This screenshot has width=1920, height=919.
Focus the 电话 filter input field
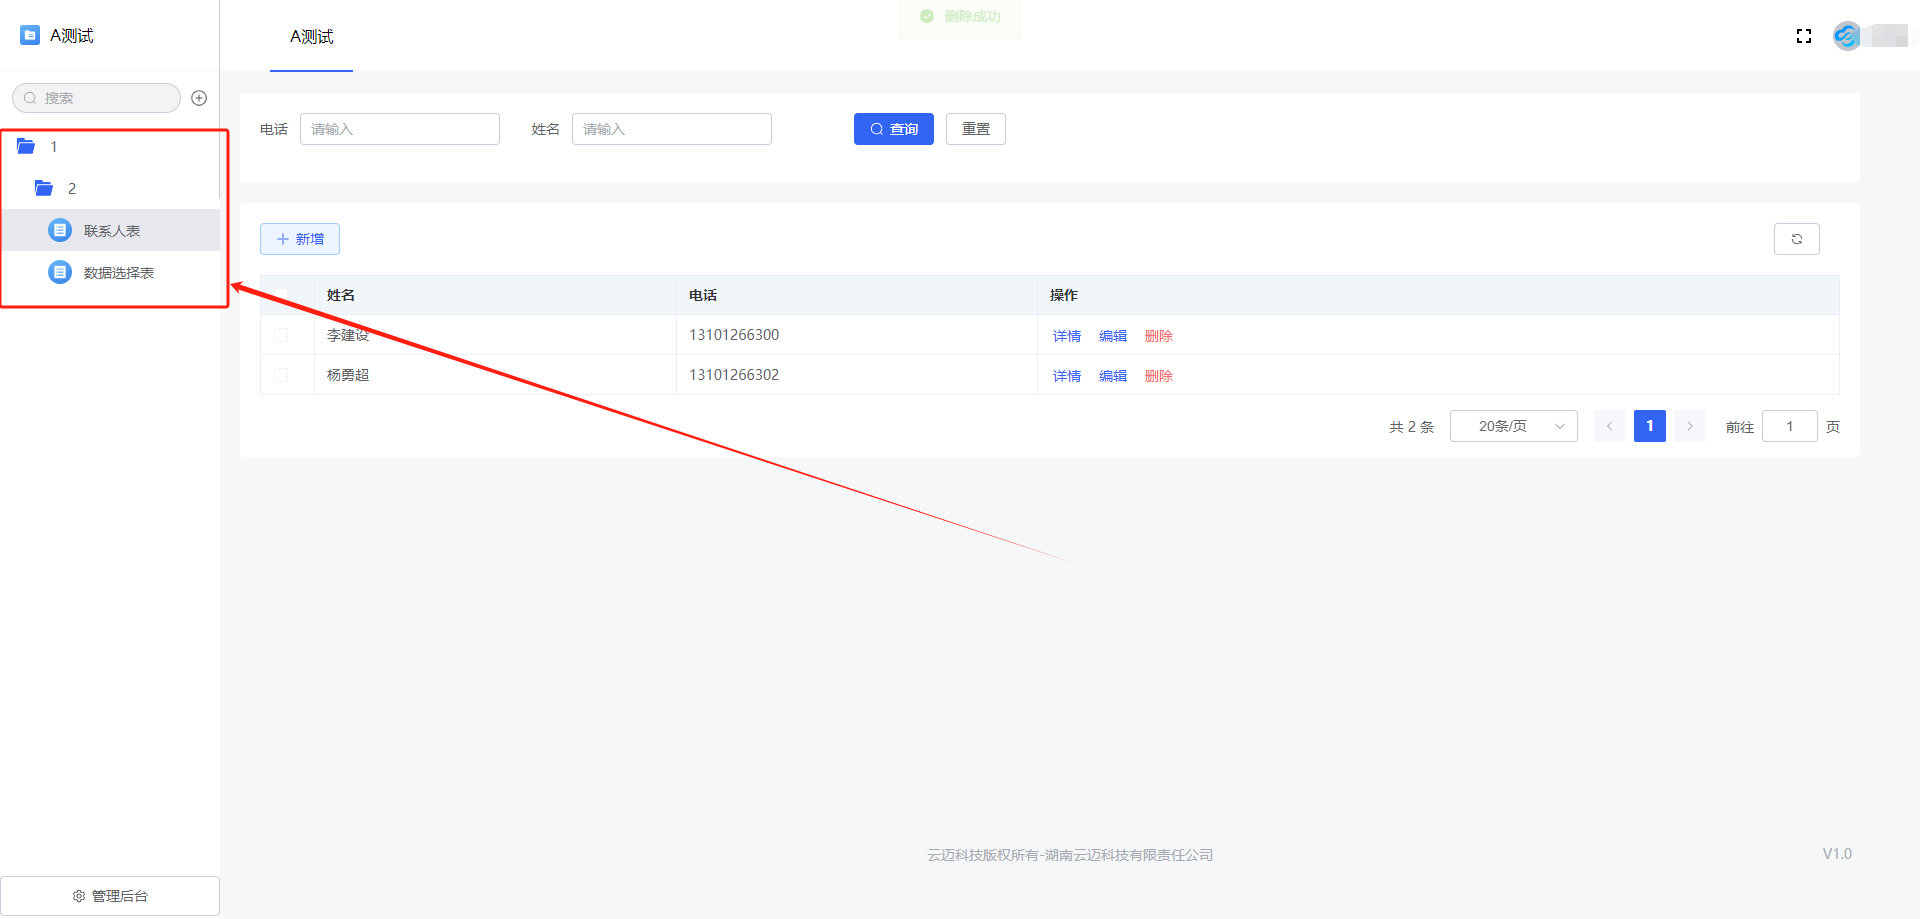[399, 129]
